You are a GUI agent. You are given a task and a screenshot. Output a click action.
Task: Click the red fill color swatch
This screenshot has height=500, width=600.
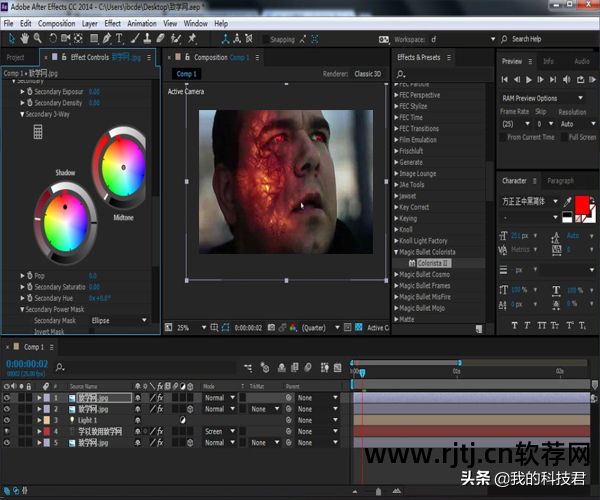pos(583,204)
